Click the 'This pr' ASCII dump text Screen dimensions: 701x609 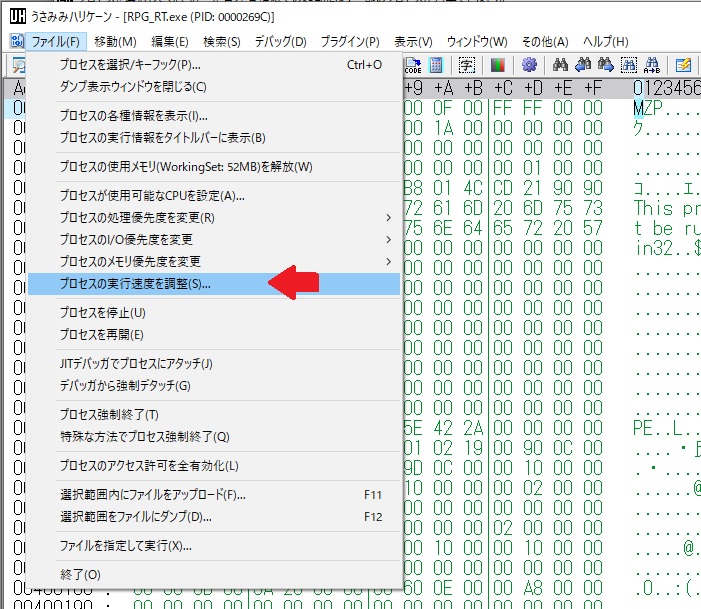click(x=666, y=208)
